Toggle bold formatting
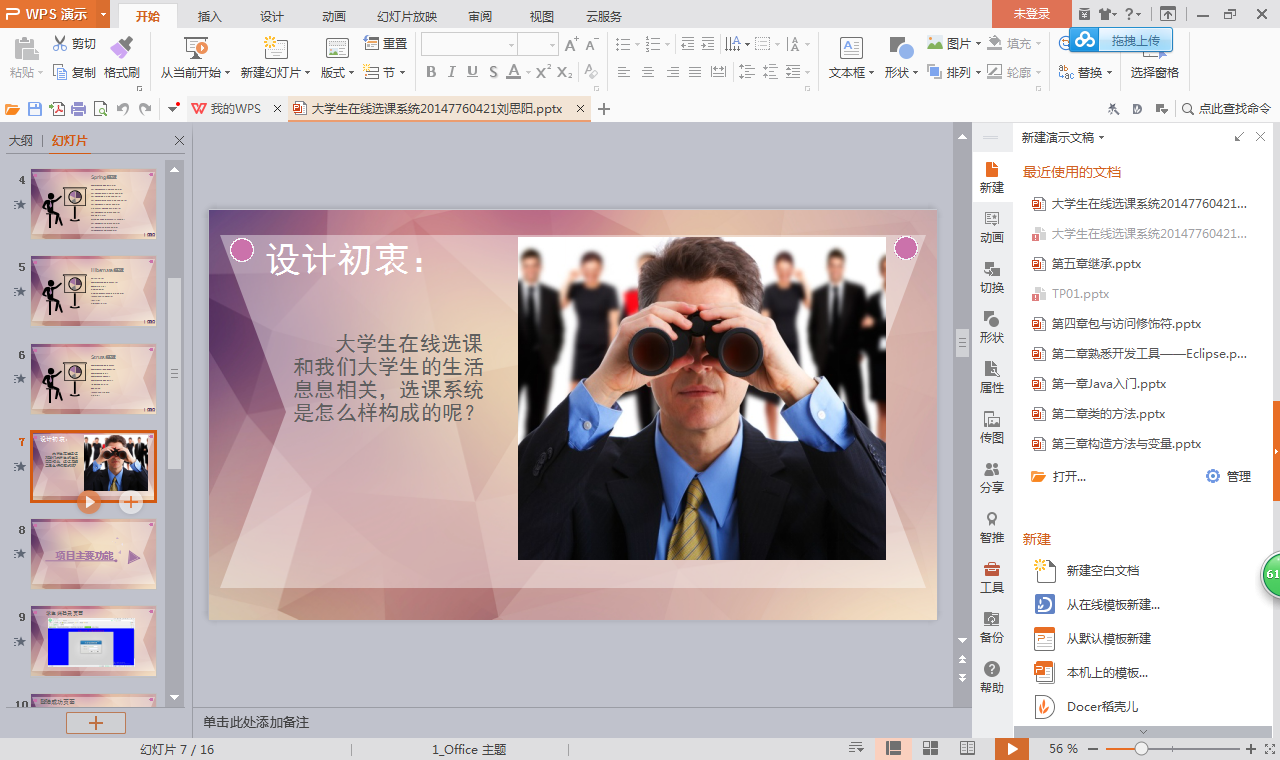 tap(431, 72)
